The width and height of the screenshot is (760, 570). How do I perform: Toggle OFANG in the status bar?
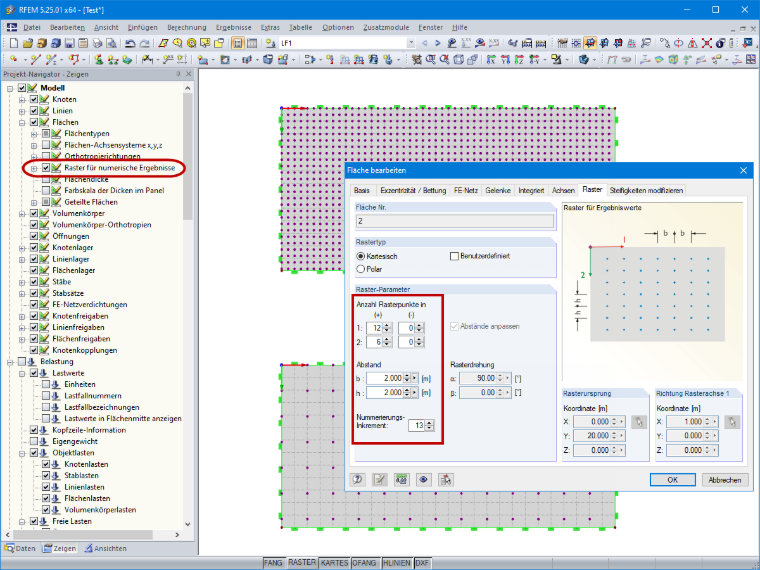click(364, 563)
